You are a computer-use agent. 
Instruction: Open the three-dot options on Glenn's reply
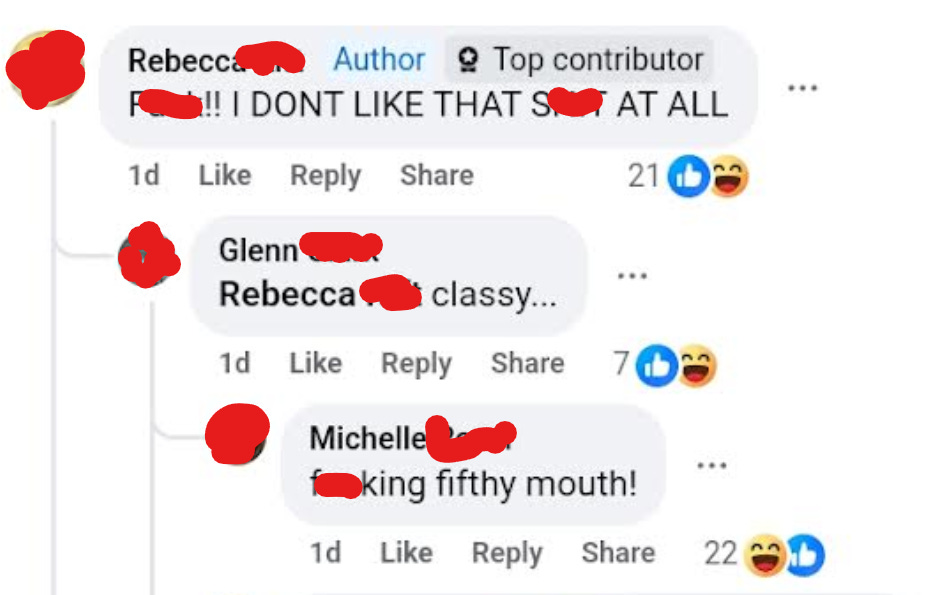point(632,276)
